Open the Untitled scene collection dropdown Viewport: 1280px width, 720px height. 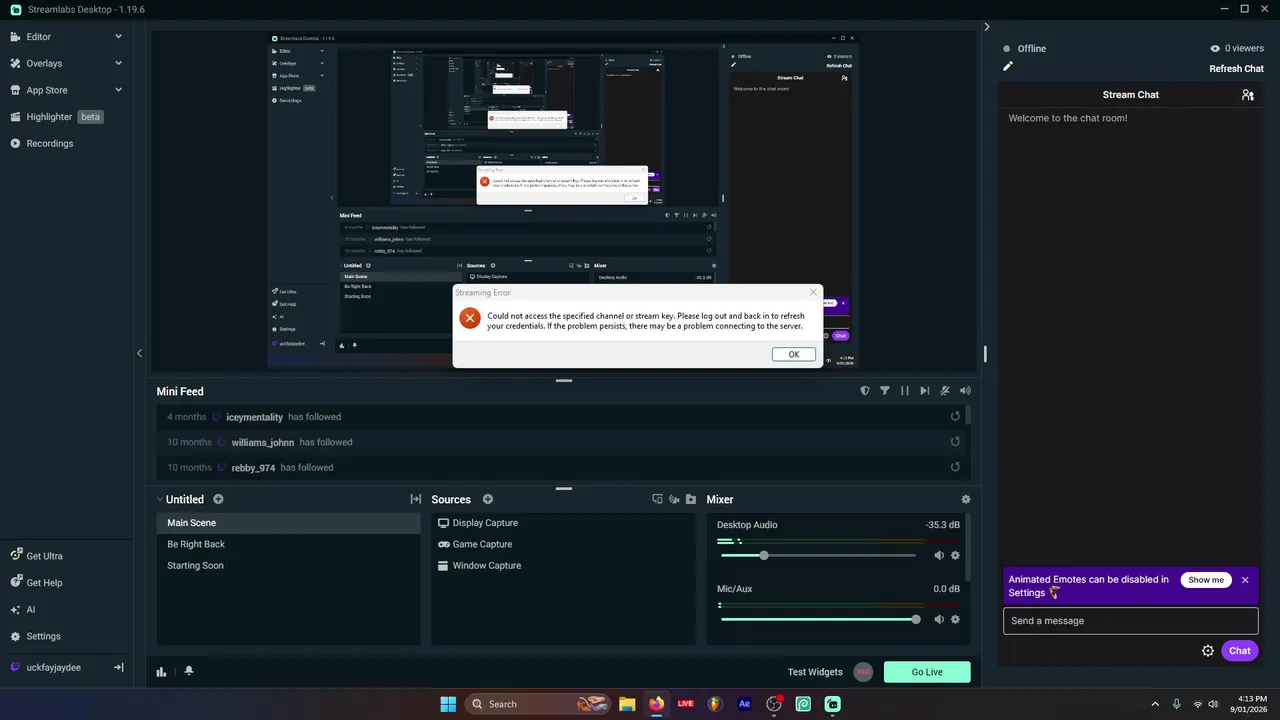[x=180, y=499]
